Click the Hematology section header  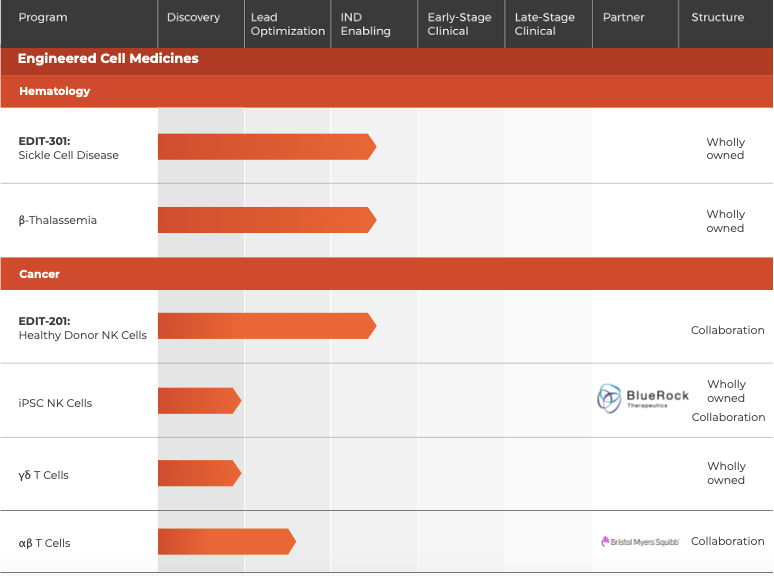pos(54,91)
